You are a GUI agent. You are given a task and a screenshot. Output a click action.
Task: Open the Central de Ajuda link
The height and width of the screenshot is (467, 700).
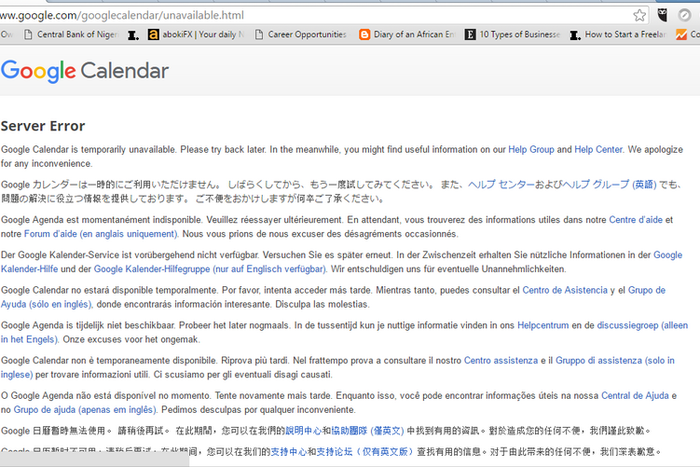coord(635,396)
